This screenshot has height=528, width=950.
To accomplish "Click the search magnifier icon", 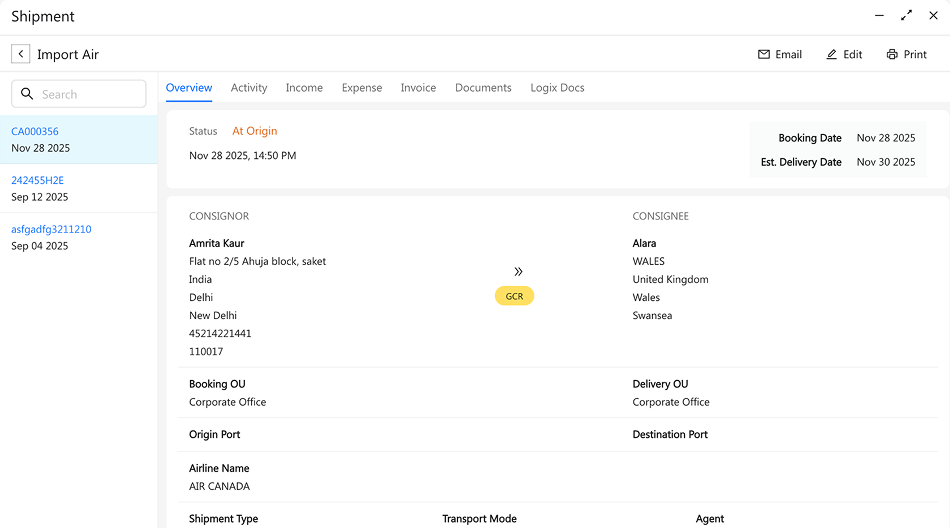I will (x=28, y=94).
